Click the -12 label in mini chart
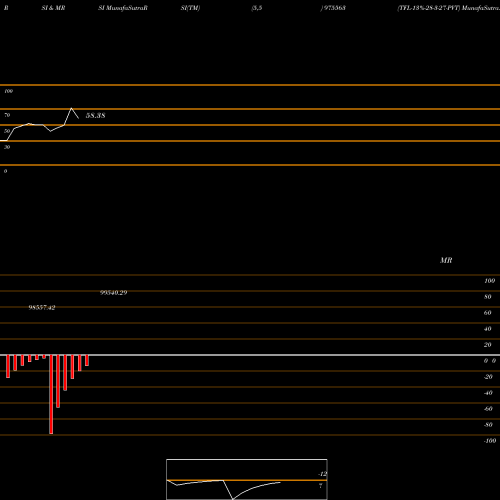This screenshot has height=500, width=500. point(322,474)
